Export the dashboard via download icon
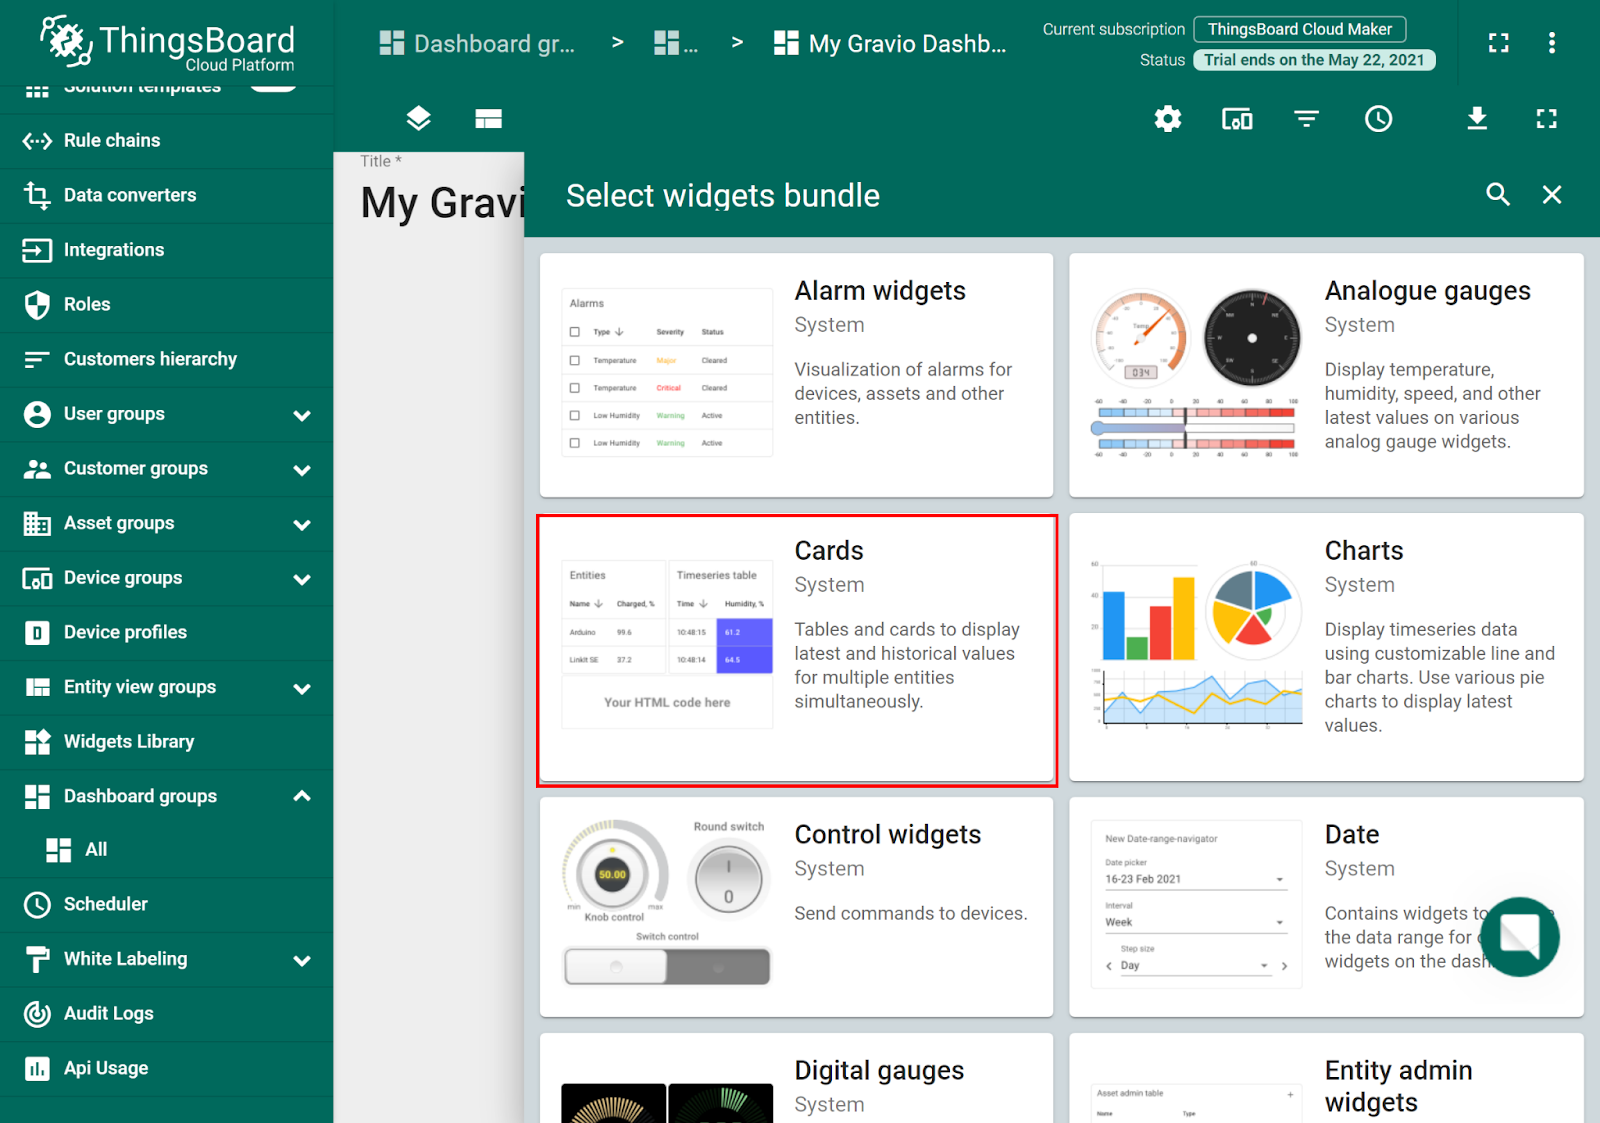The height and width of the screenshot is (1123, 1600). click(1477, 119)
